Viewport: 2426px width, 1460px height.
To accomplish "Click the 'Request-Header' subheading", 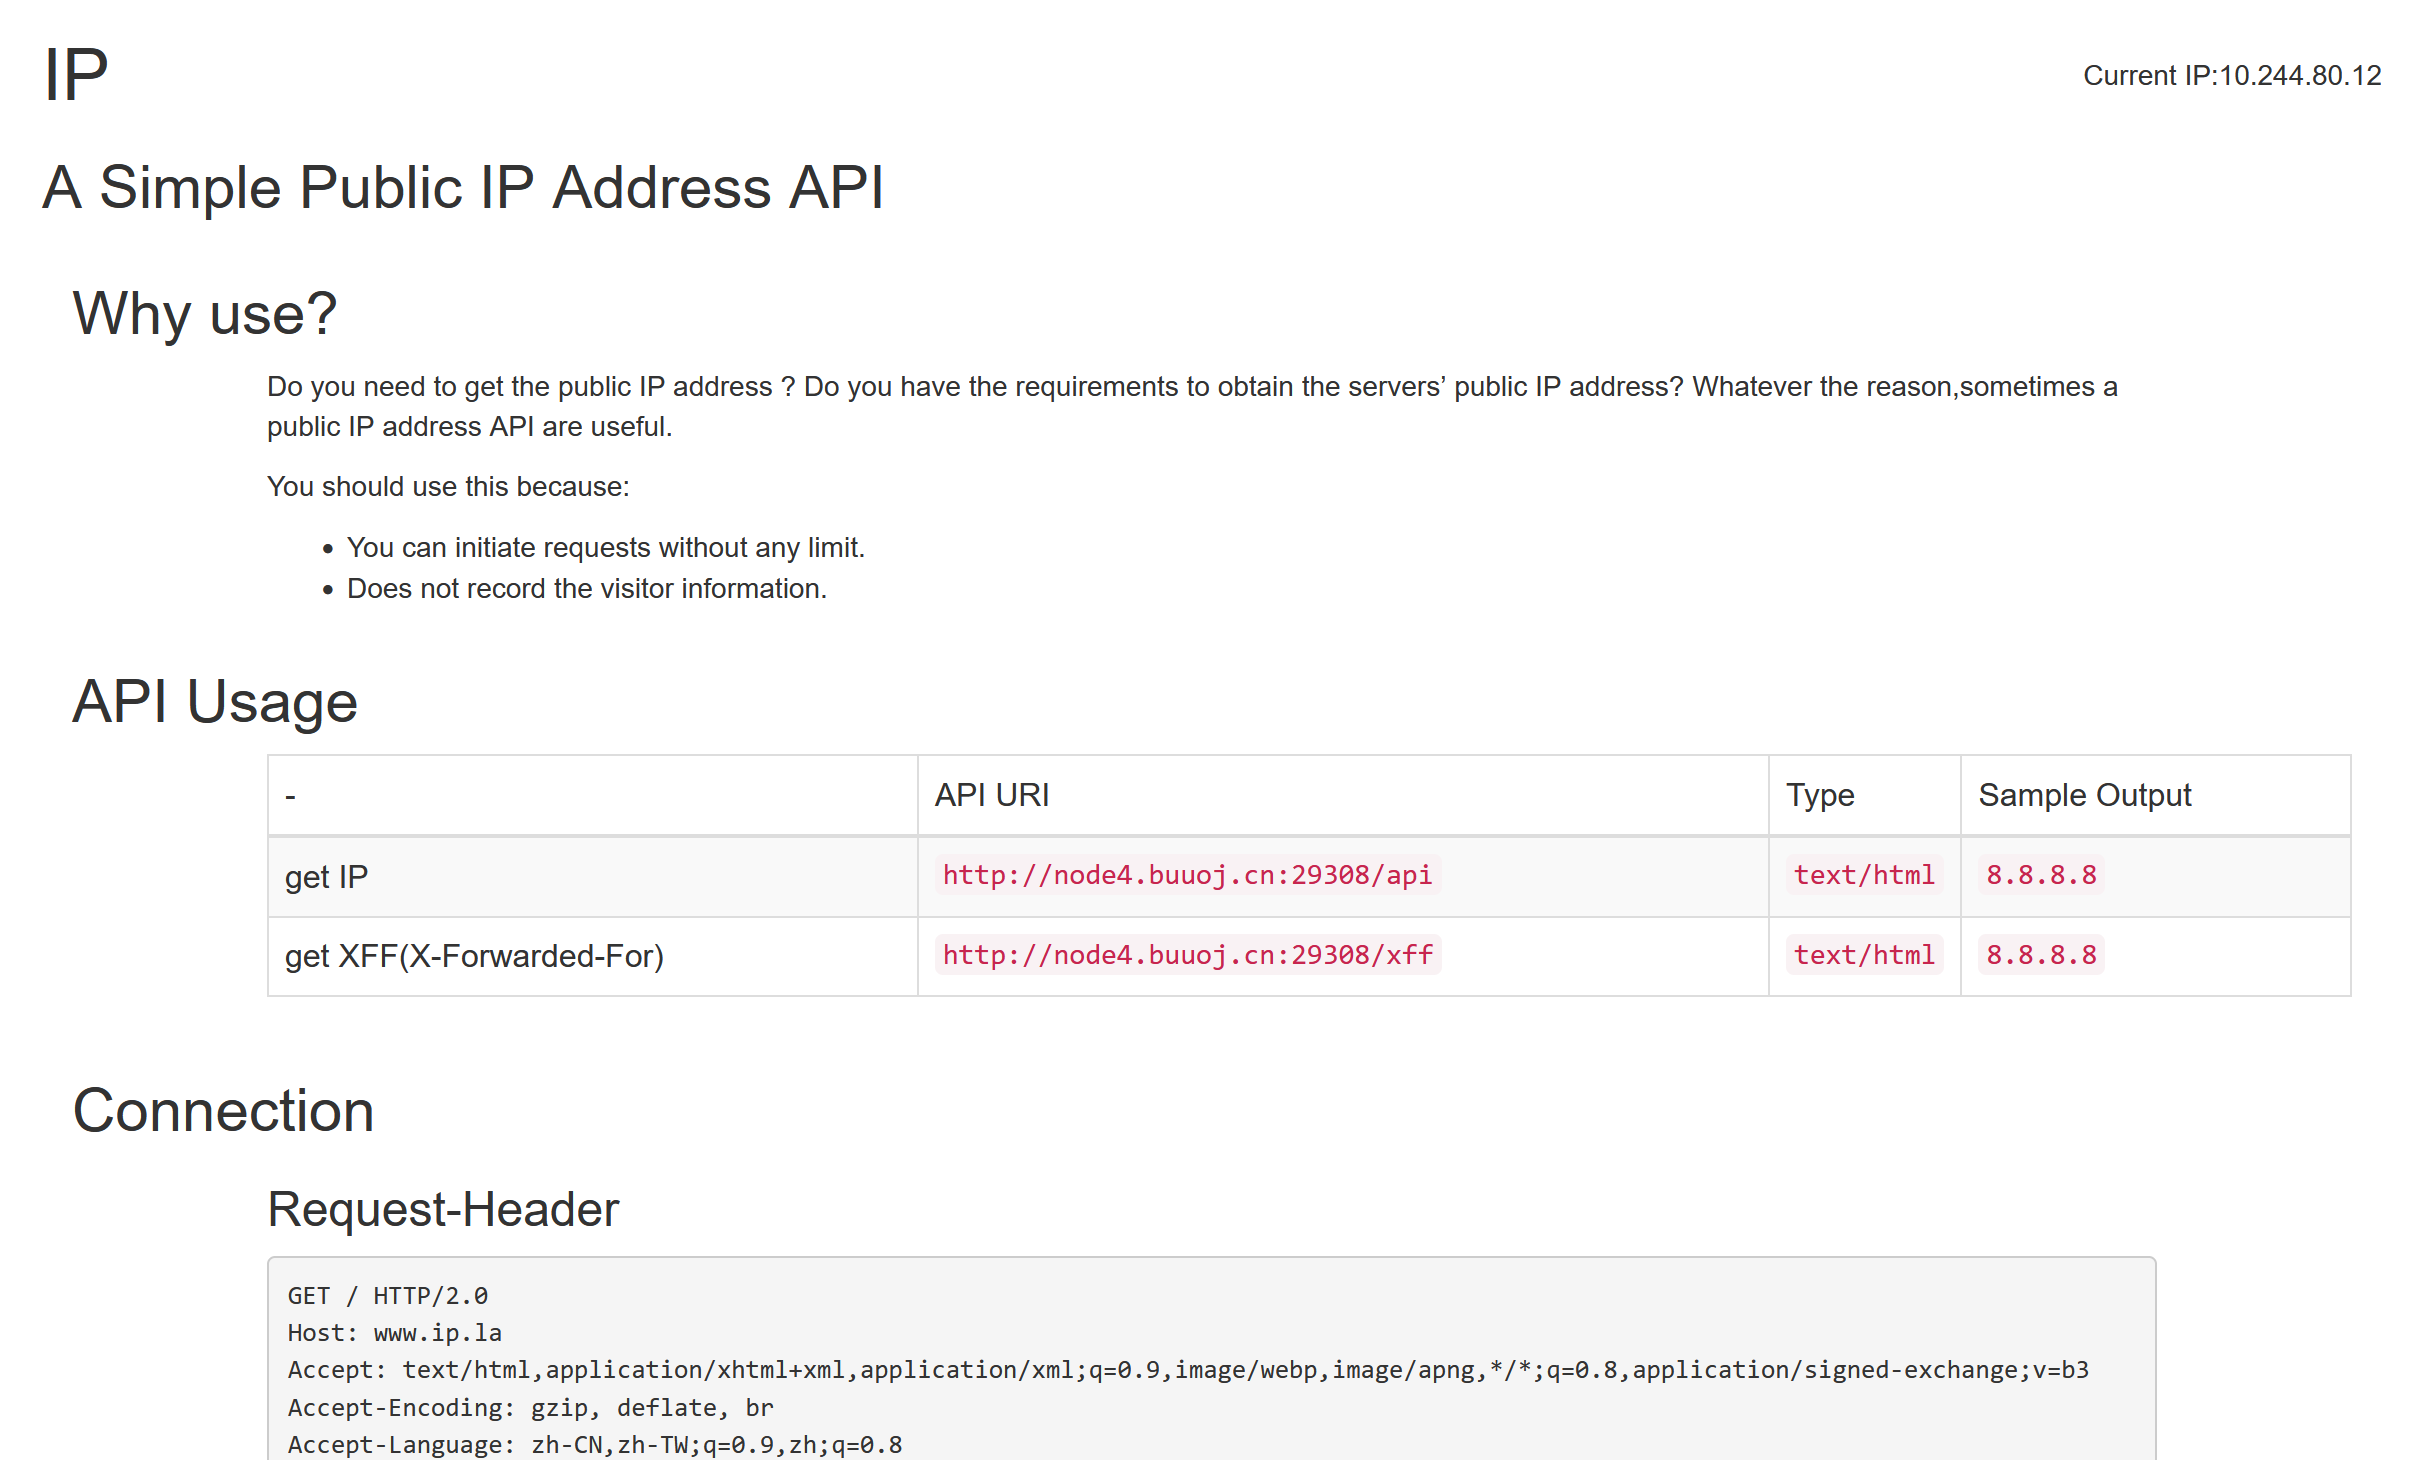I will click(x=443, y=1210).
